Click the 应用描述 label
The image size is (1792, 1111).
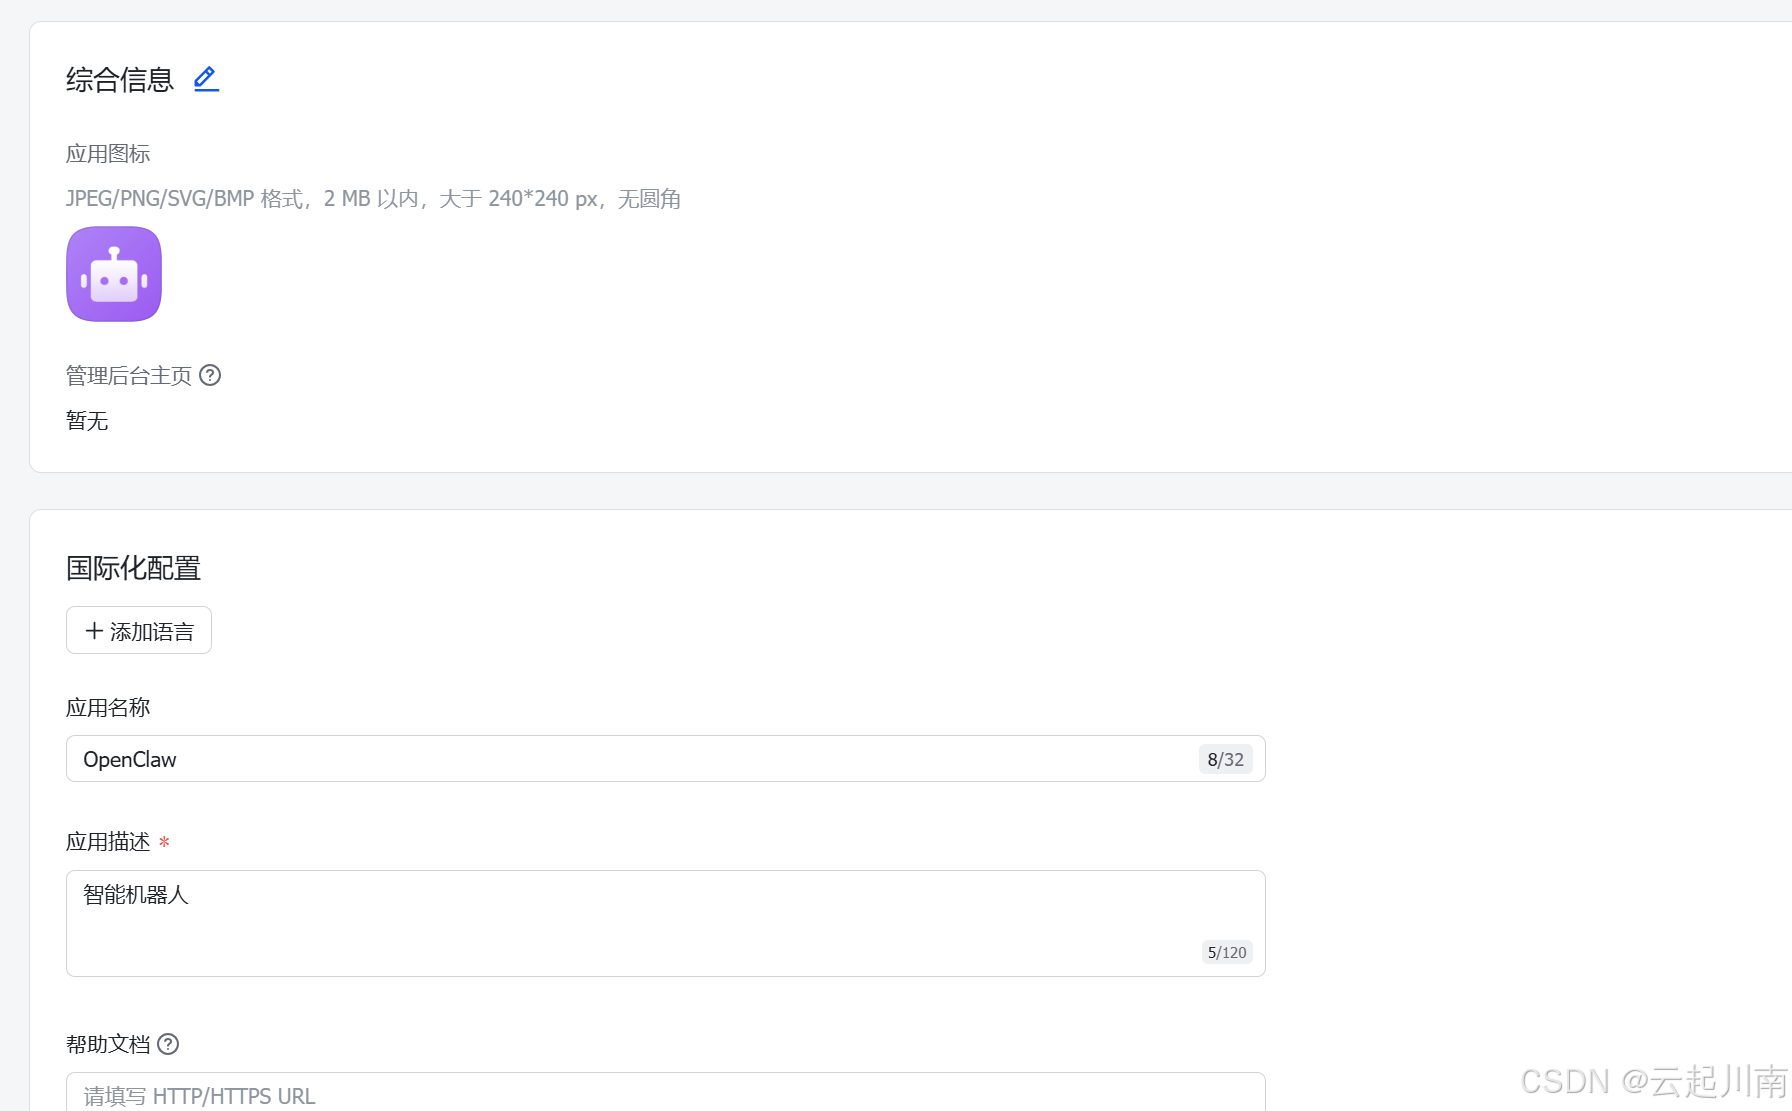coord(108,842)
